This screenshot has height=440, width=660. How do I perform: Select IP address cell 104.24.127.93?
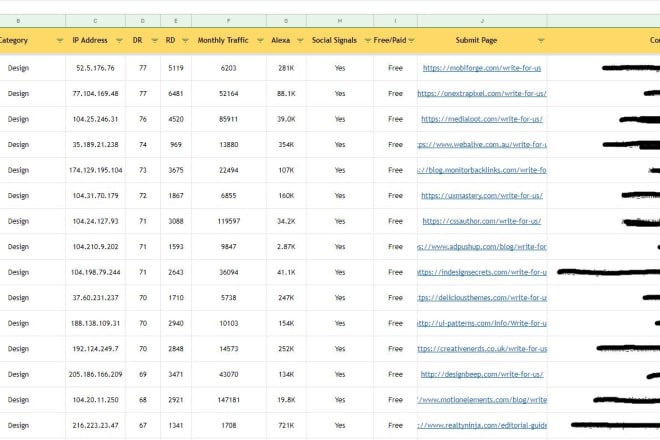95,221
